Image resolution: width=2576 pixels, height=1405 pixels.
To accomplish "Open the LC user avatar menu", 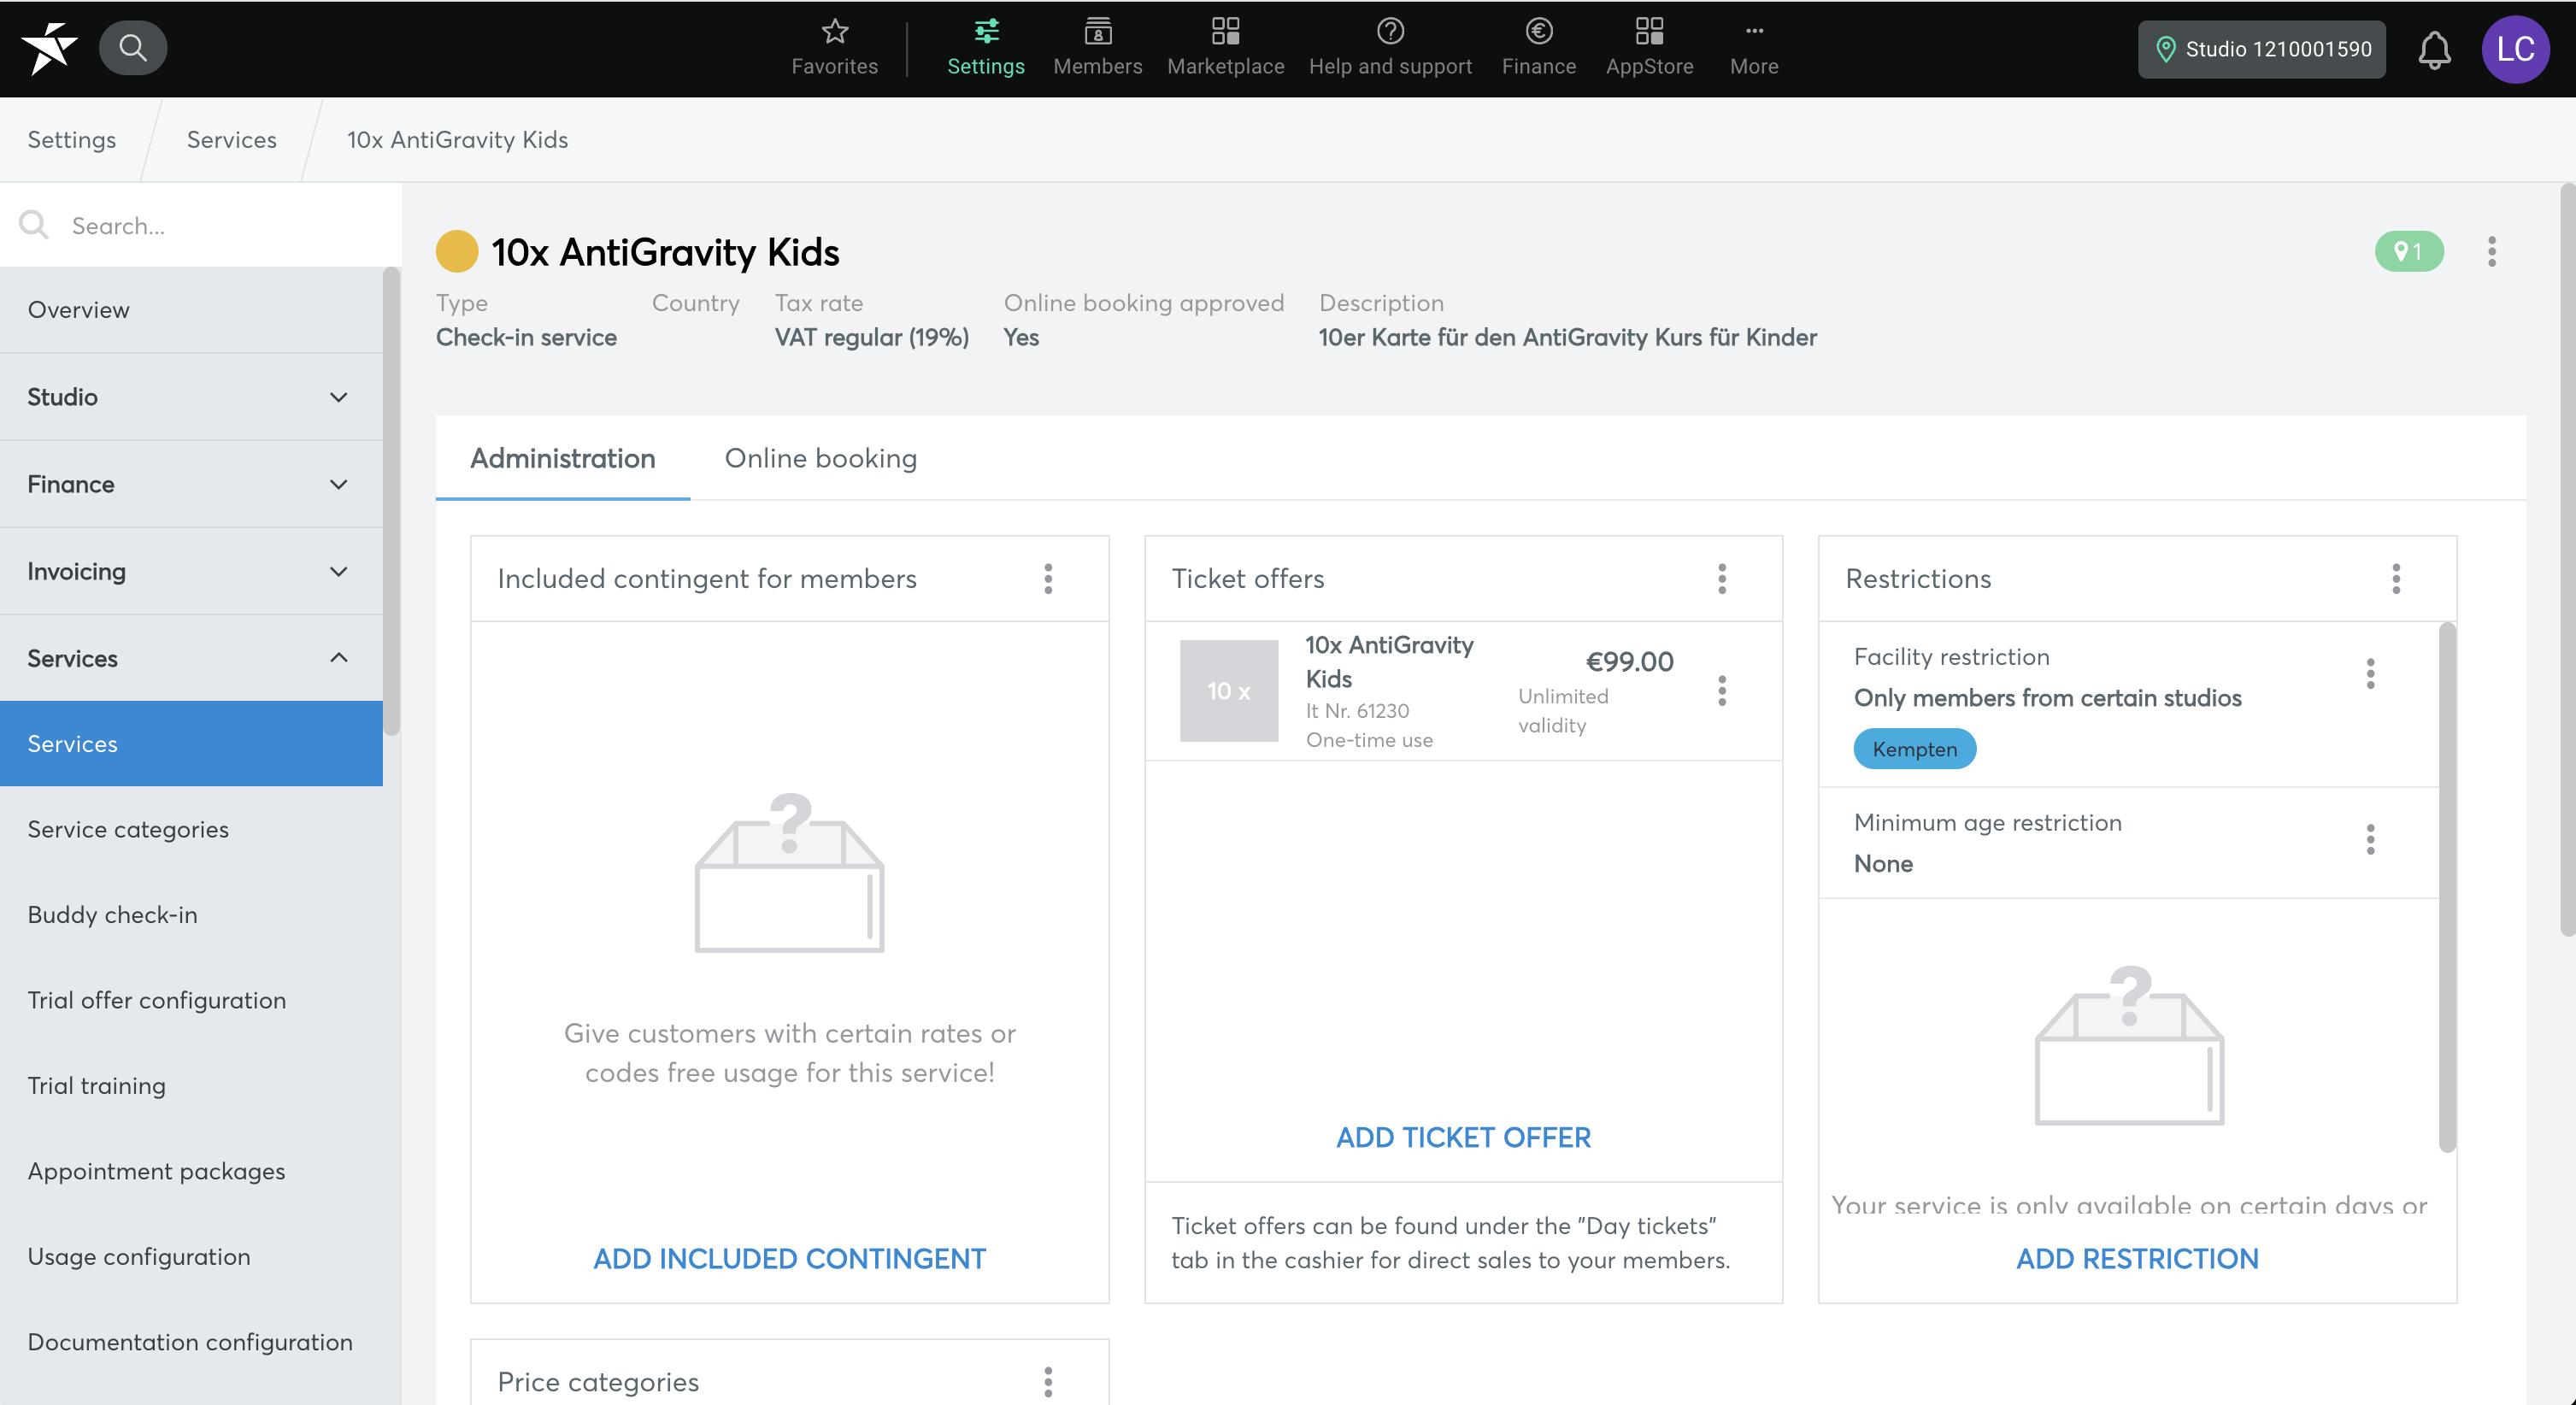I will (x=2514, y=49).
